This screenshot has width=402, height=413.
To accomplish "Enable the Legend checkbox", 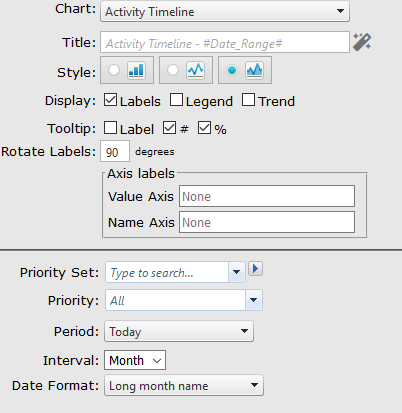I will click(176, 100).
